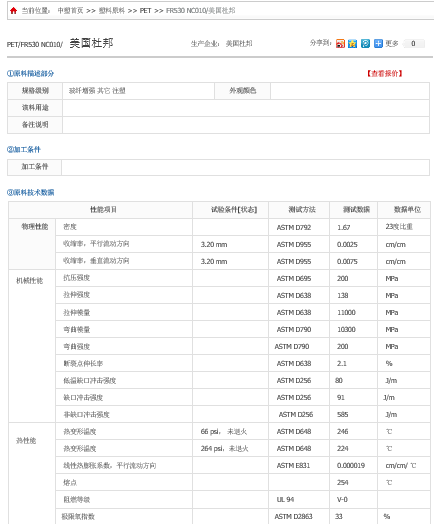Click the 性能项目 column header

click(101, 210)
